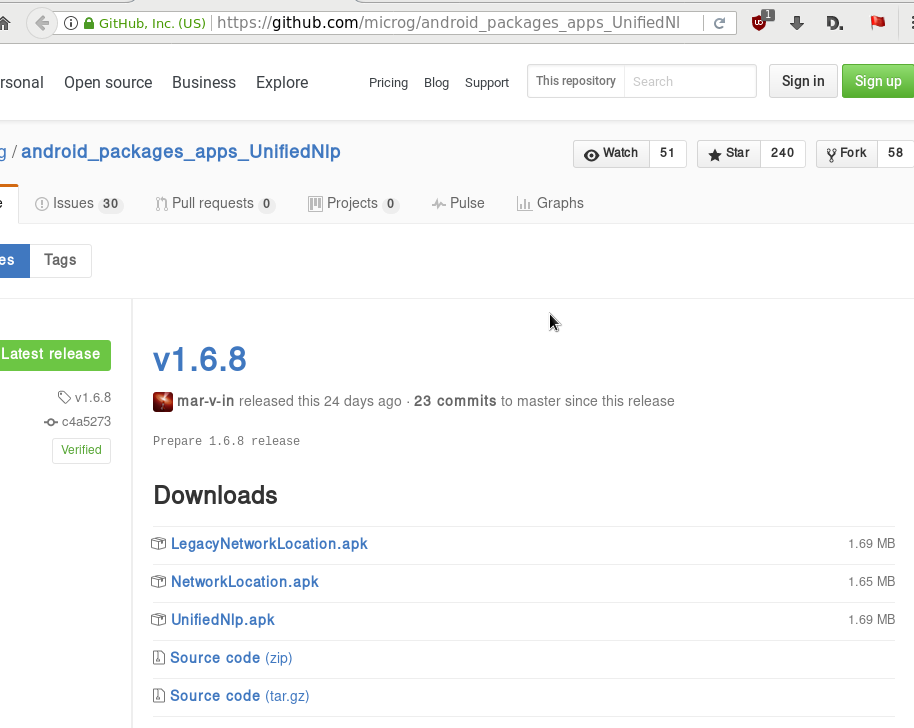Click the repository search input field
Image resolution: width=914 pixels, height=728 pixels.
(x=690, y=82)
